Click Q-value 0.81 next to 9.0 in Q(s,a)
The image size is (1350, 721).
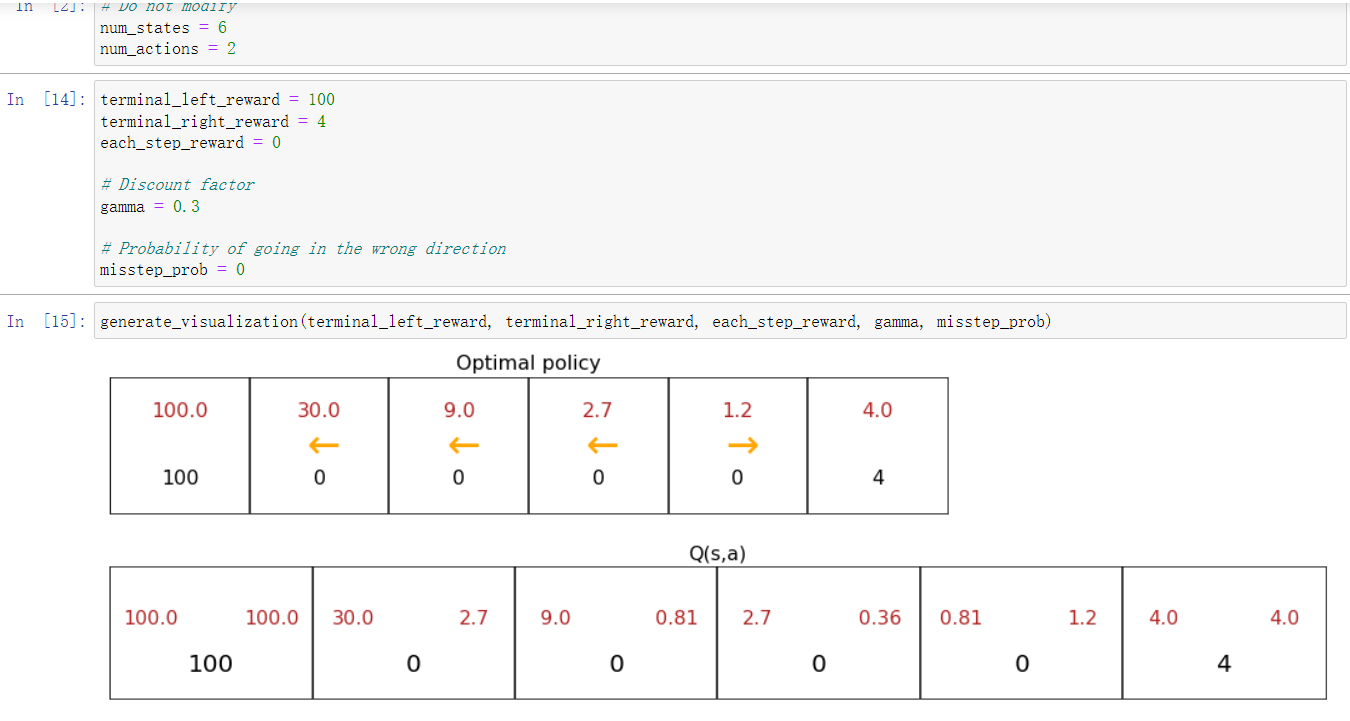tap(676, 617)
